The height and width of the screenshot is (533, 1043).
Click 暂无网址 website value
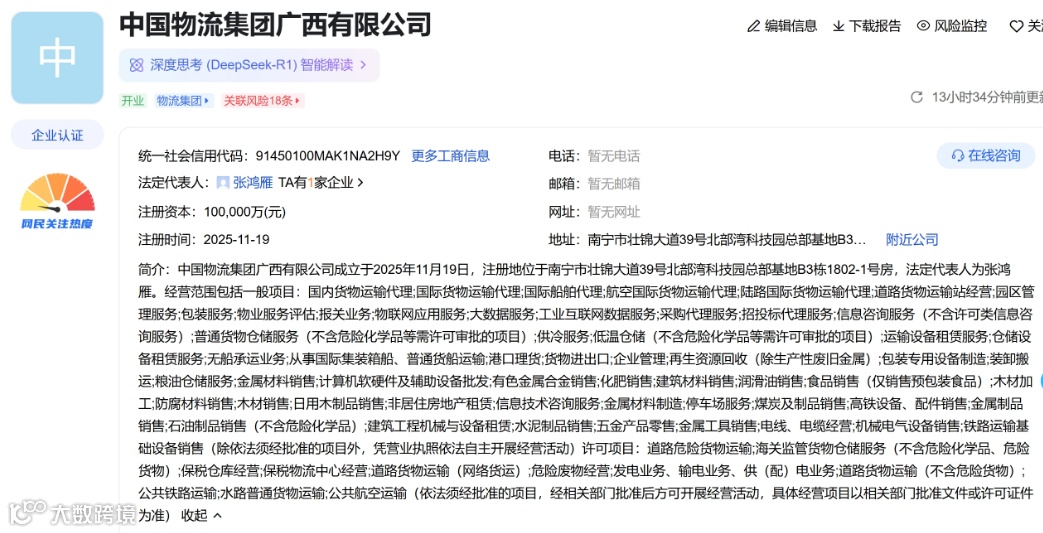pyautogui.click(x=613, y=212)
